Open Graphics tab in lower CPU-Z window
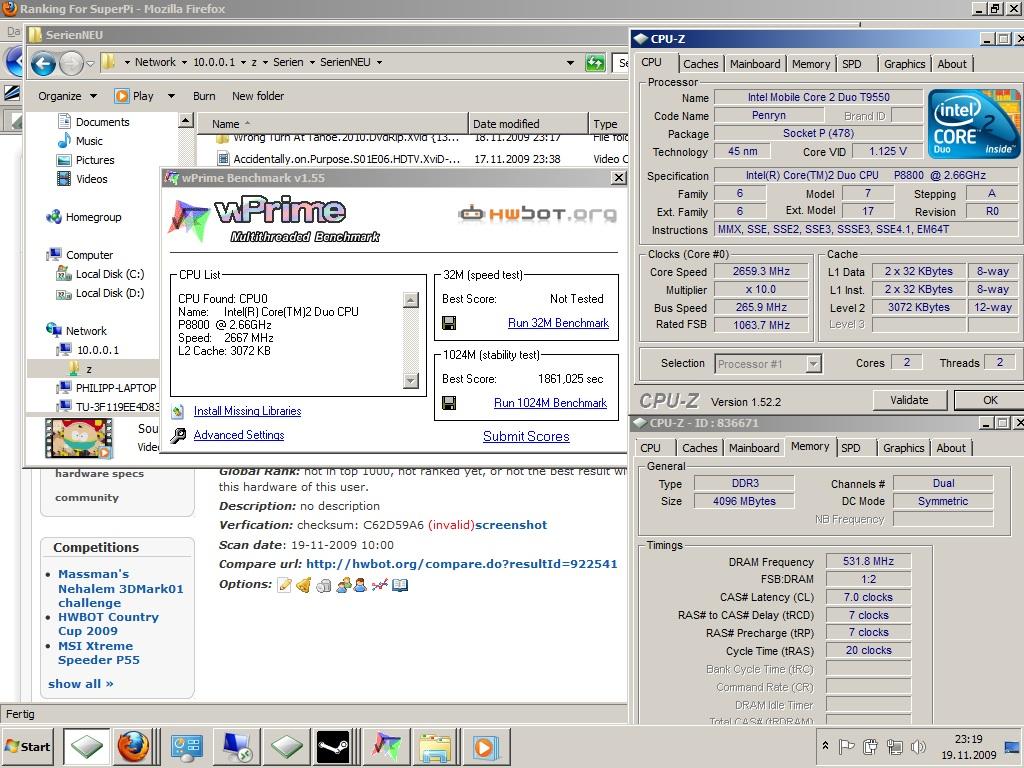This screenshot has width=1024, height=768. 903,448
